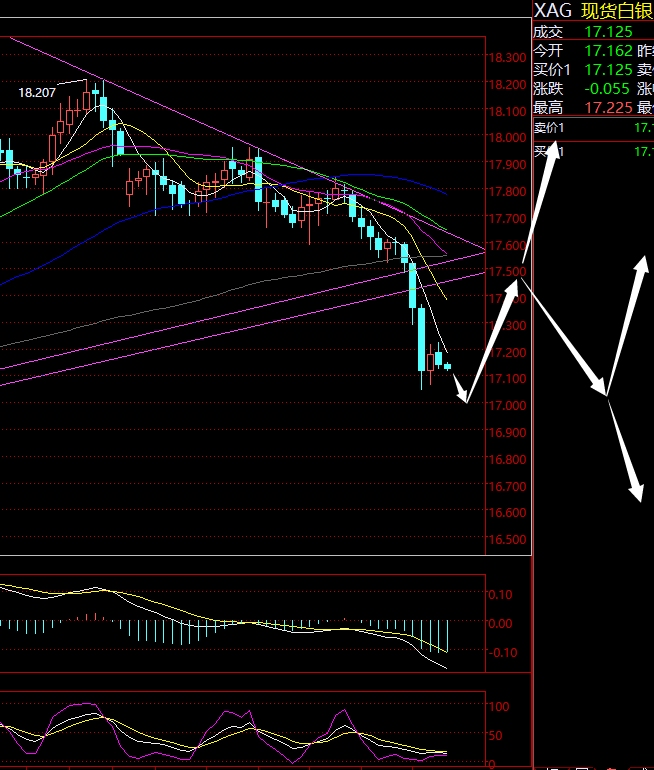The width and height of the screenshot is (654, 770).
Task: Click the XAG symbol code
Action: click(x=553, y=11)
